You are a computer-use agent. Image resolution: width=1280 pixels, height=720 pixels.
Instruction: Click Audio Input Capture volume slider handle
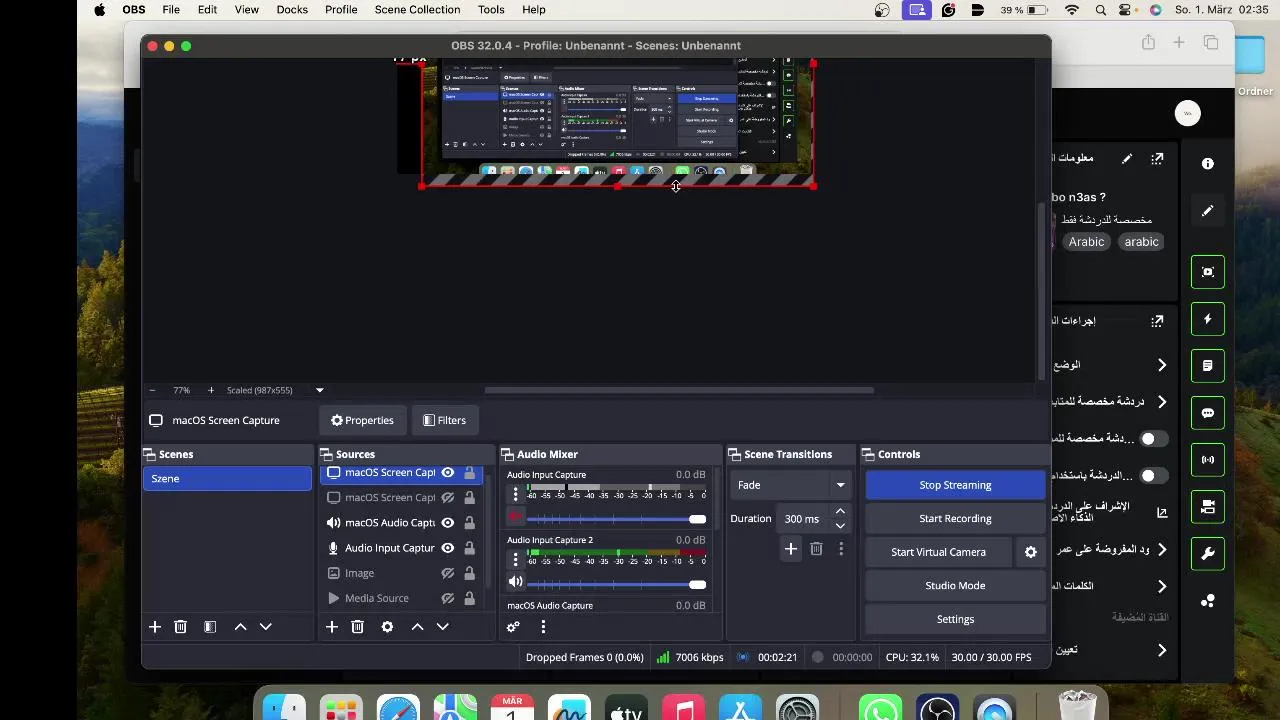click(697, 519)
